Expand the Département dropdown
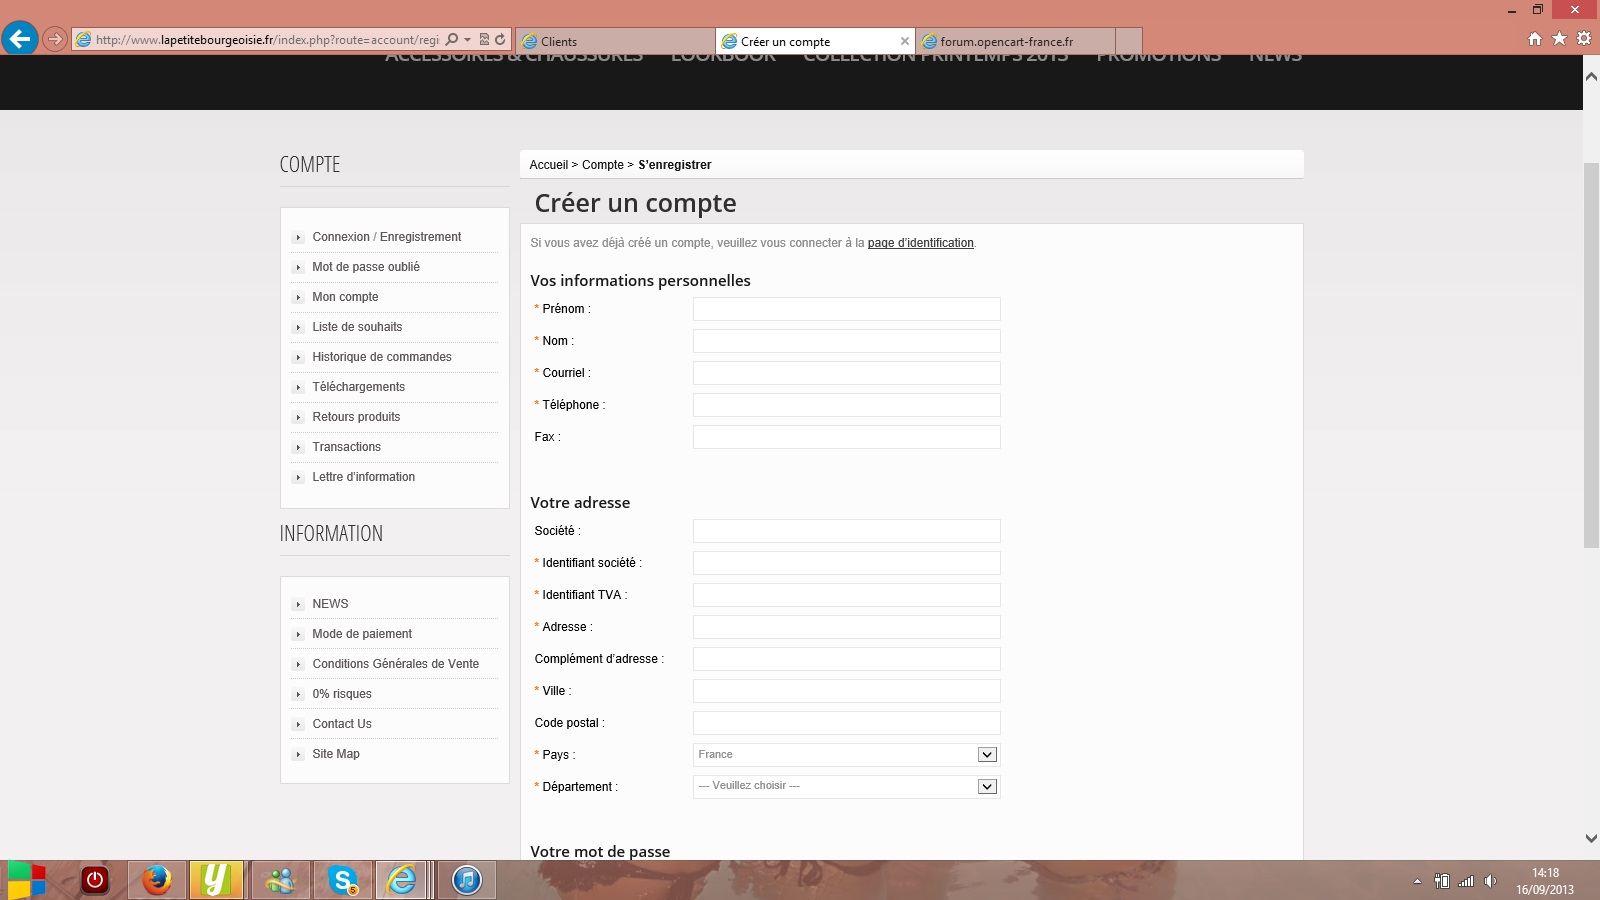 tap(987, 787)
